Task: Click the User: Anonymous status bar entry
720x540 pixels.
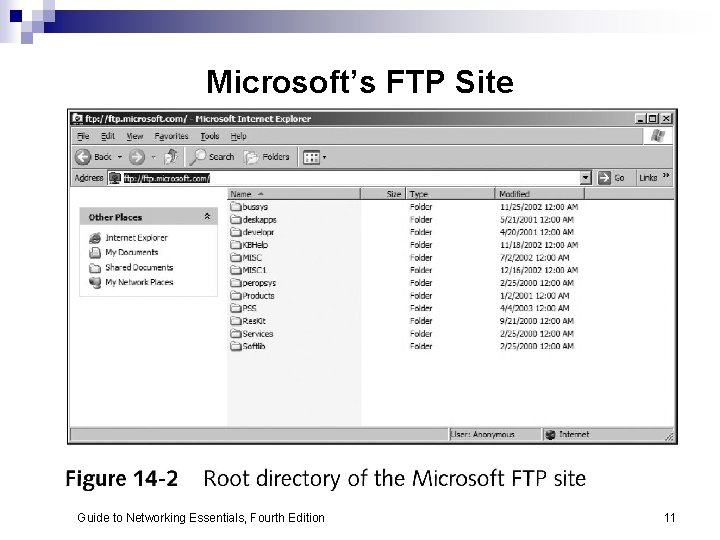Action: (482, 434)
